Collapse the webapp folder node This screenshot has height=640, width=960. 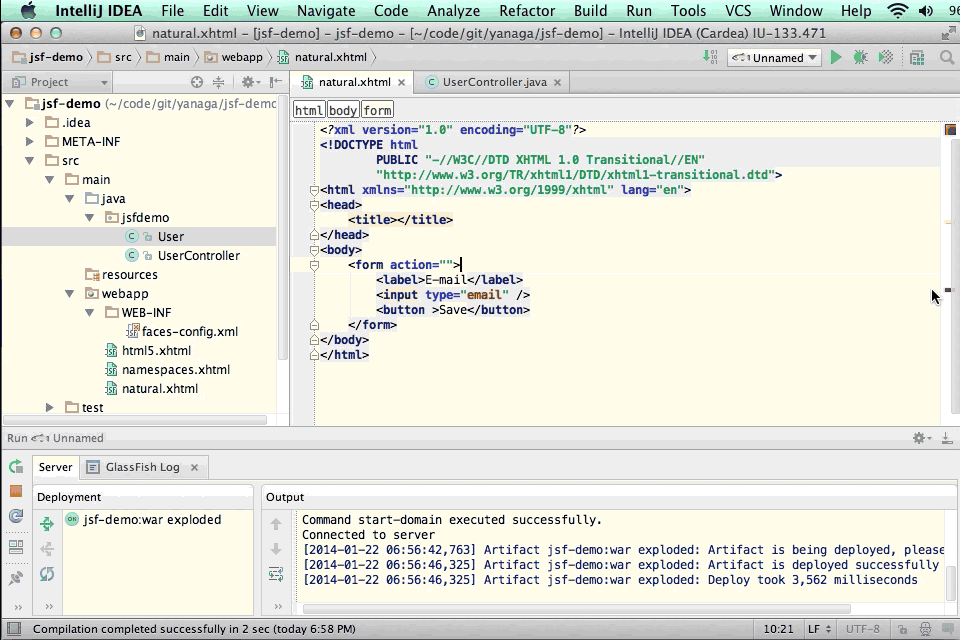69,294
